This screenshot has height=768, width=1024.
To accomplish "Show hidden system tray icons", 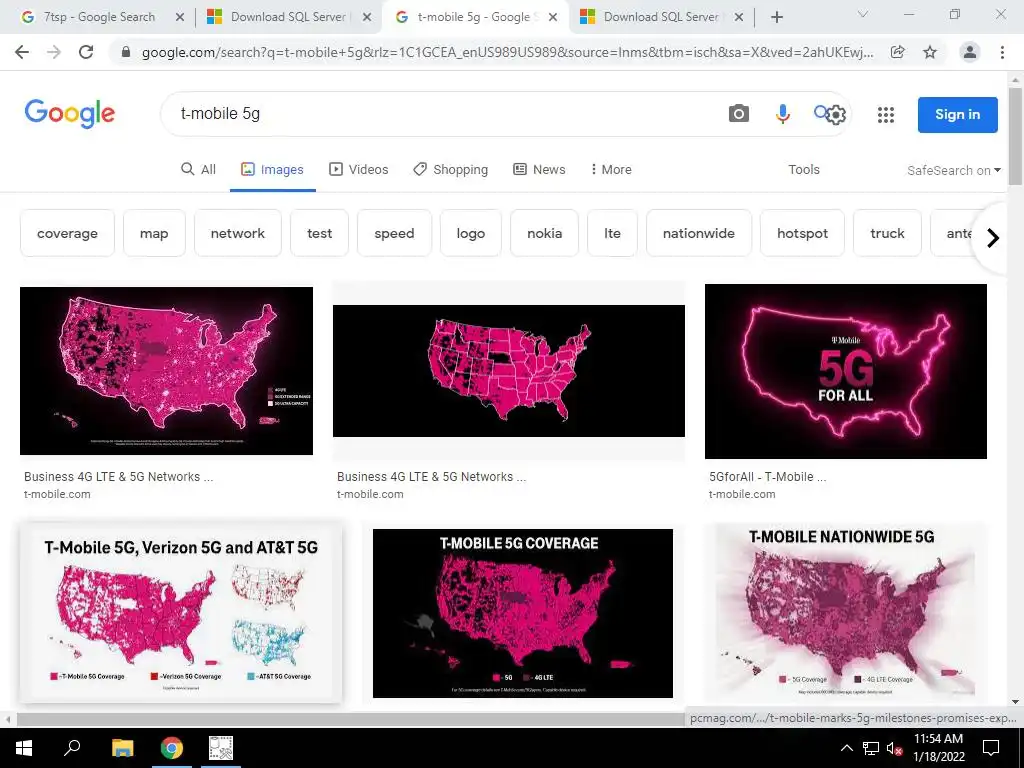I will 846,748.
